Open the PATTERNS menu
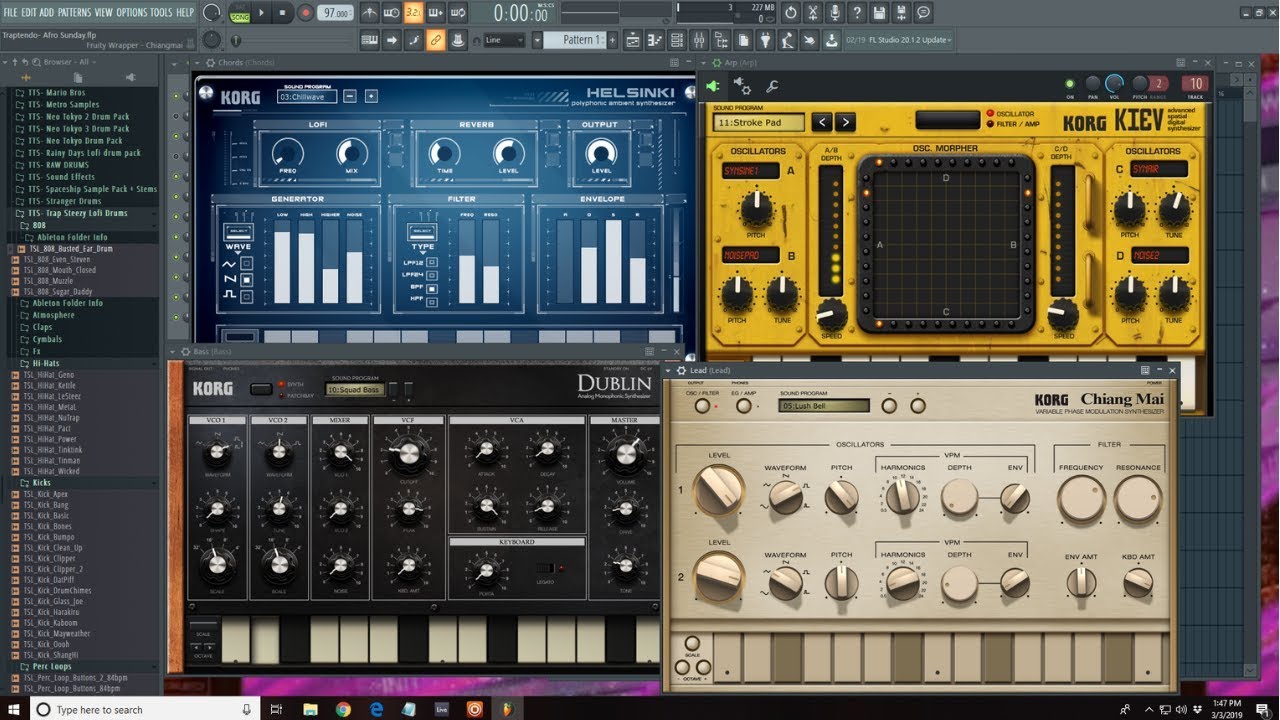The image size is (1280, 720). click(x=74, y=12)
